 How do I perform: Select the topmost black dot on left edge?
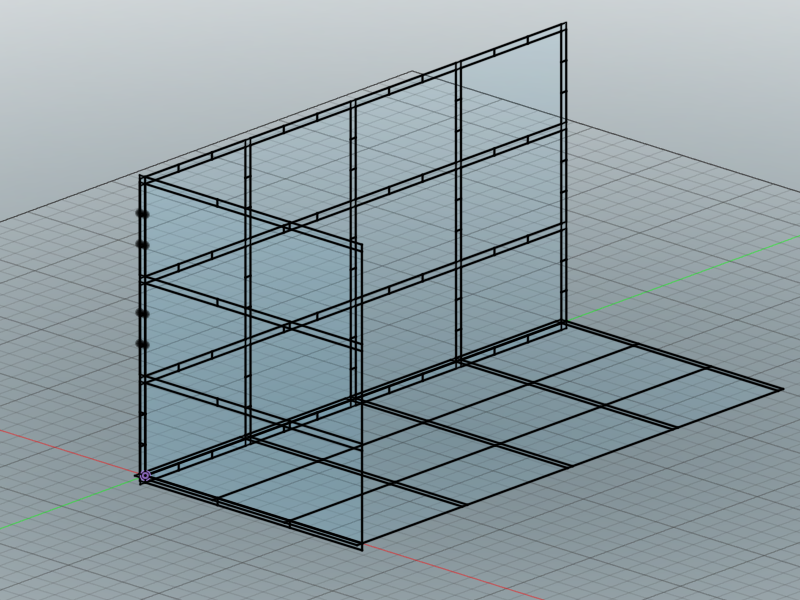[143, 214]
